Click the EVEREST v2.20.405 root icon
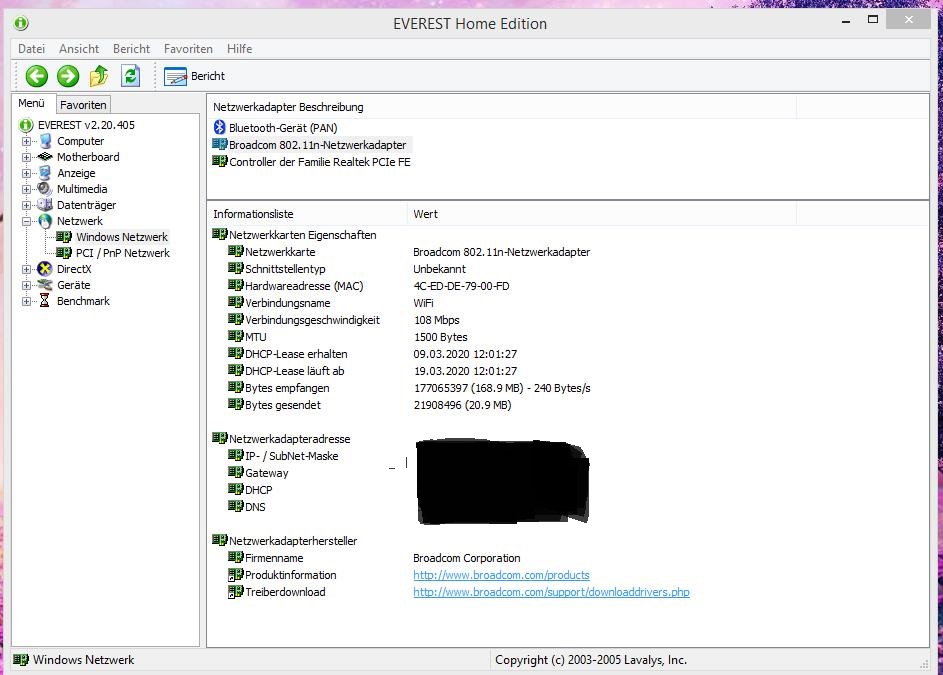 point(26,125)
